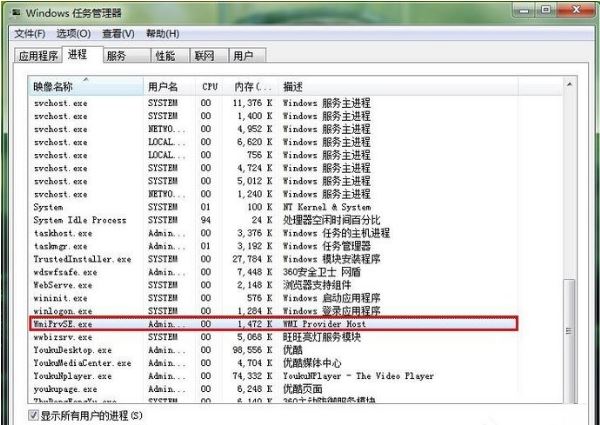The image size is (600, 425).
Task: Sort by the 描述 column header
Action: [x=397, y=87]
